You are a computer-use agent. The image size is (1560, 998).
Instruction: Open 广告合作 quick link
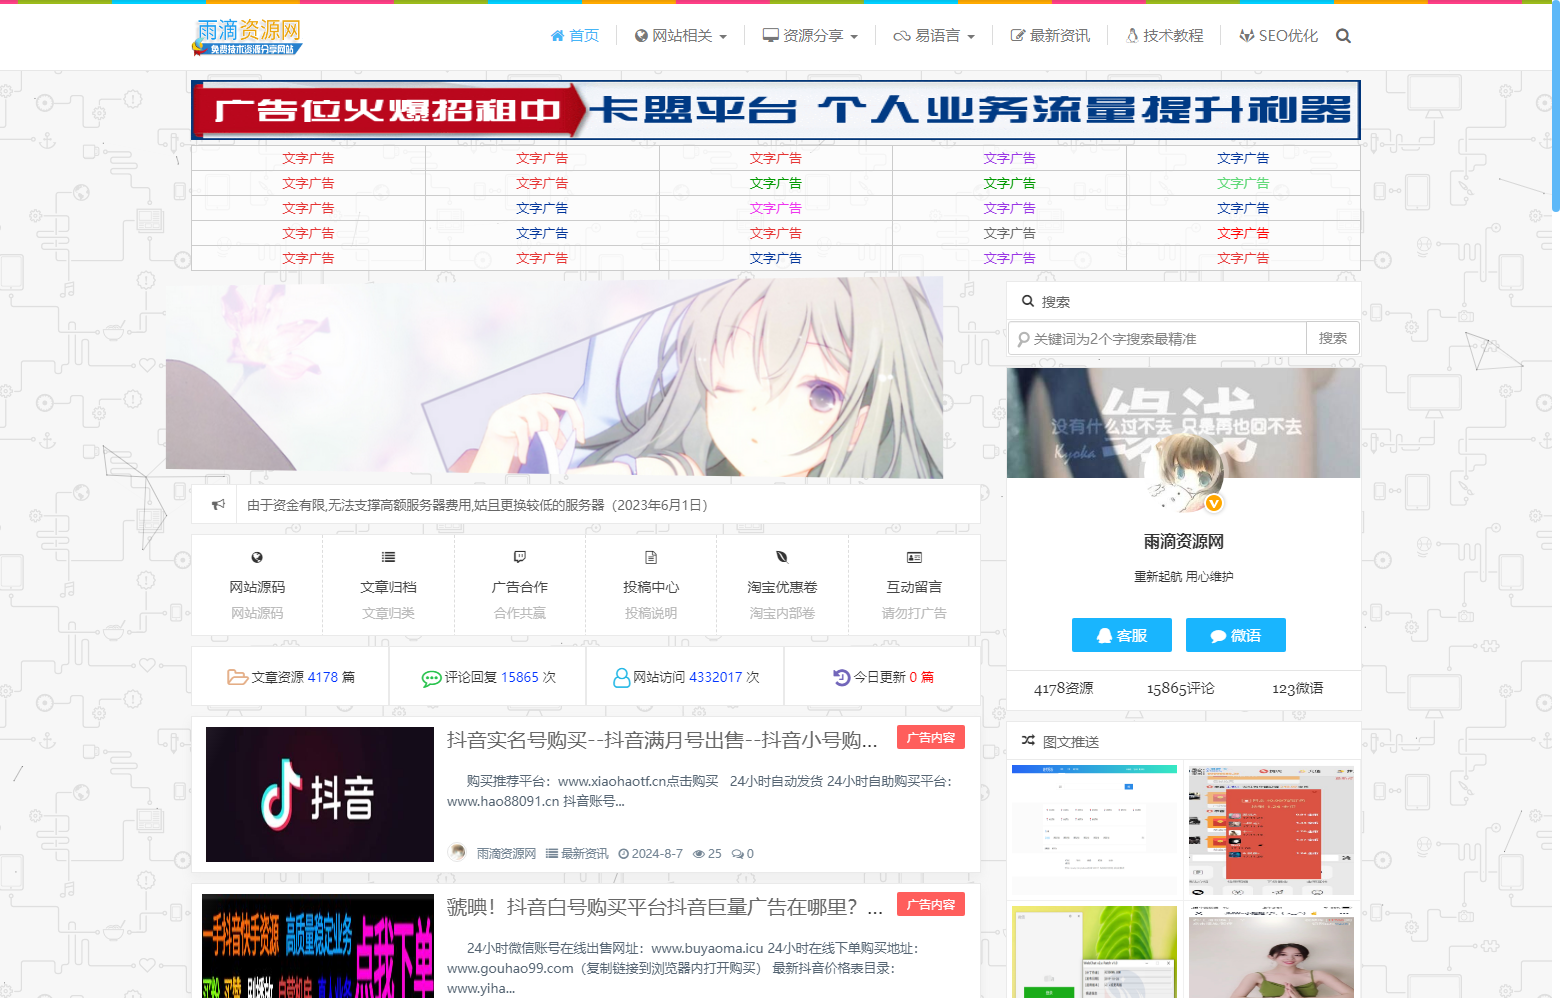520,587
